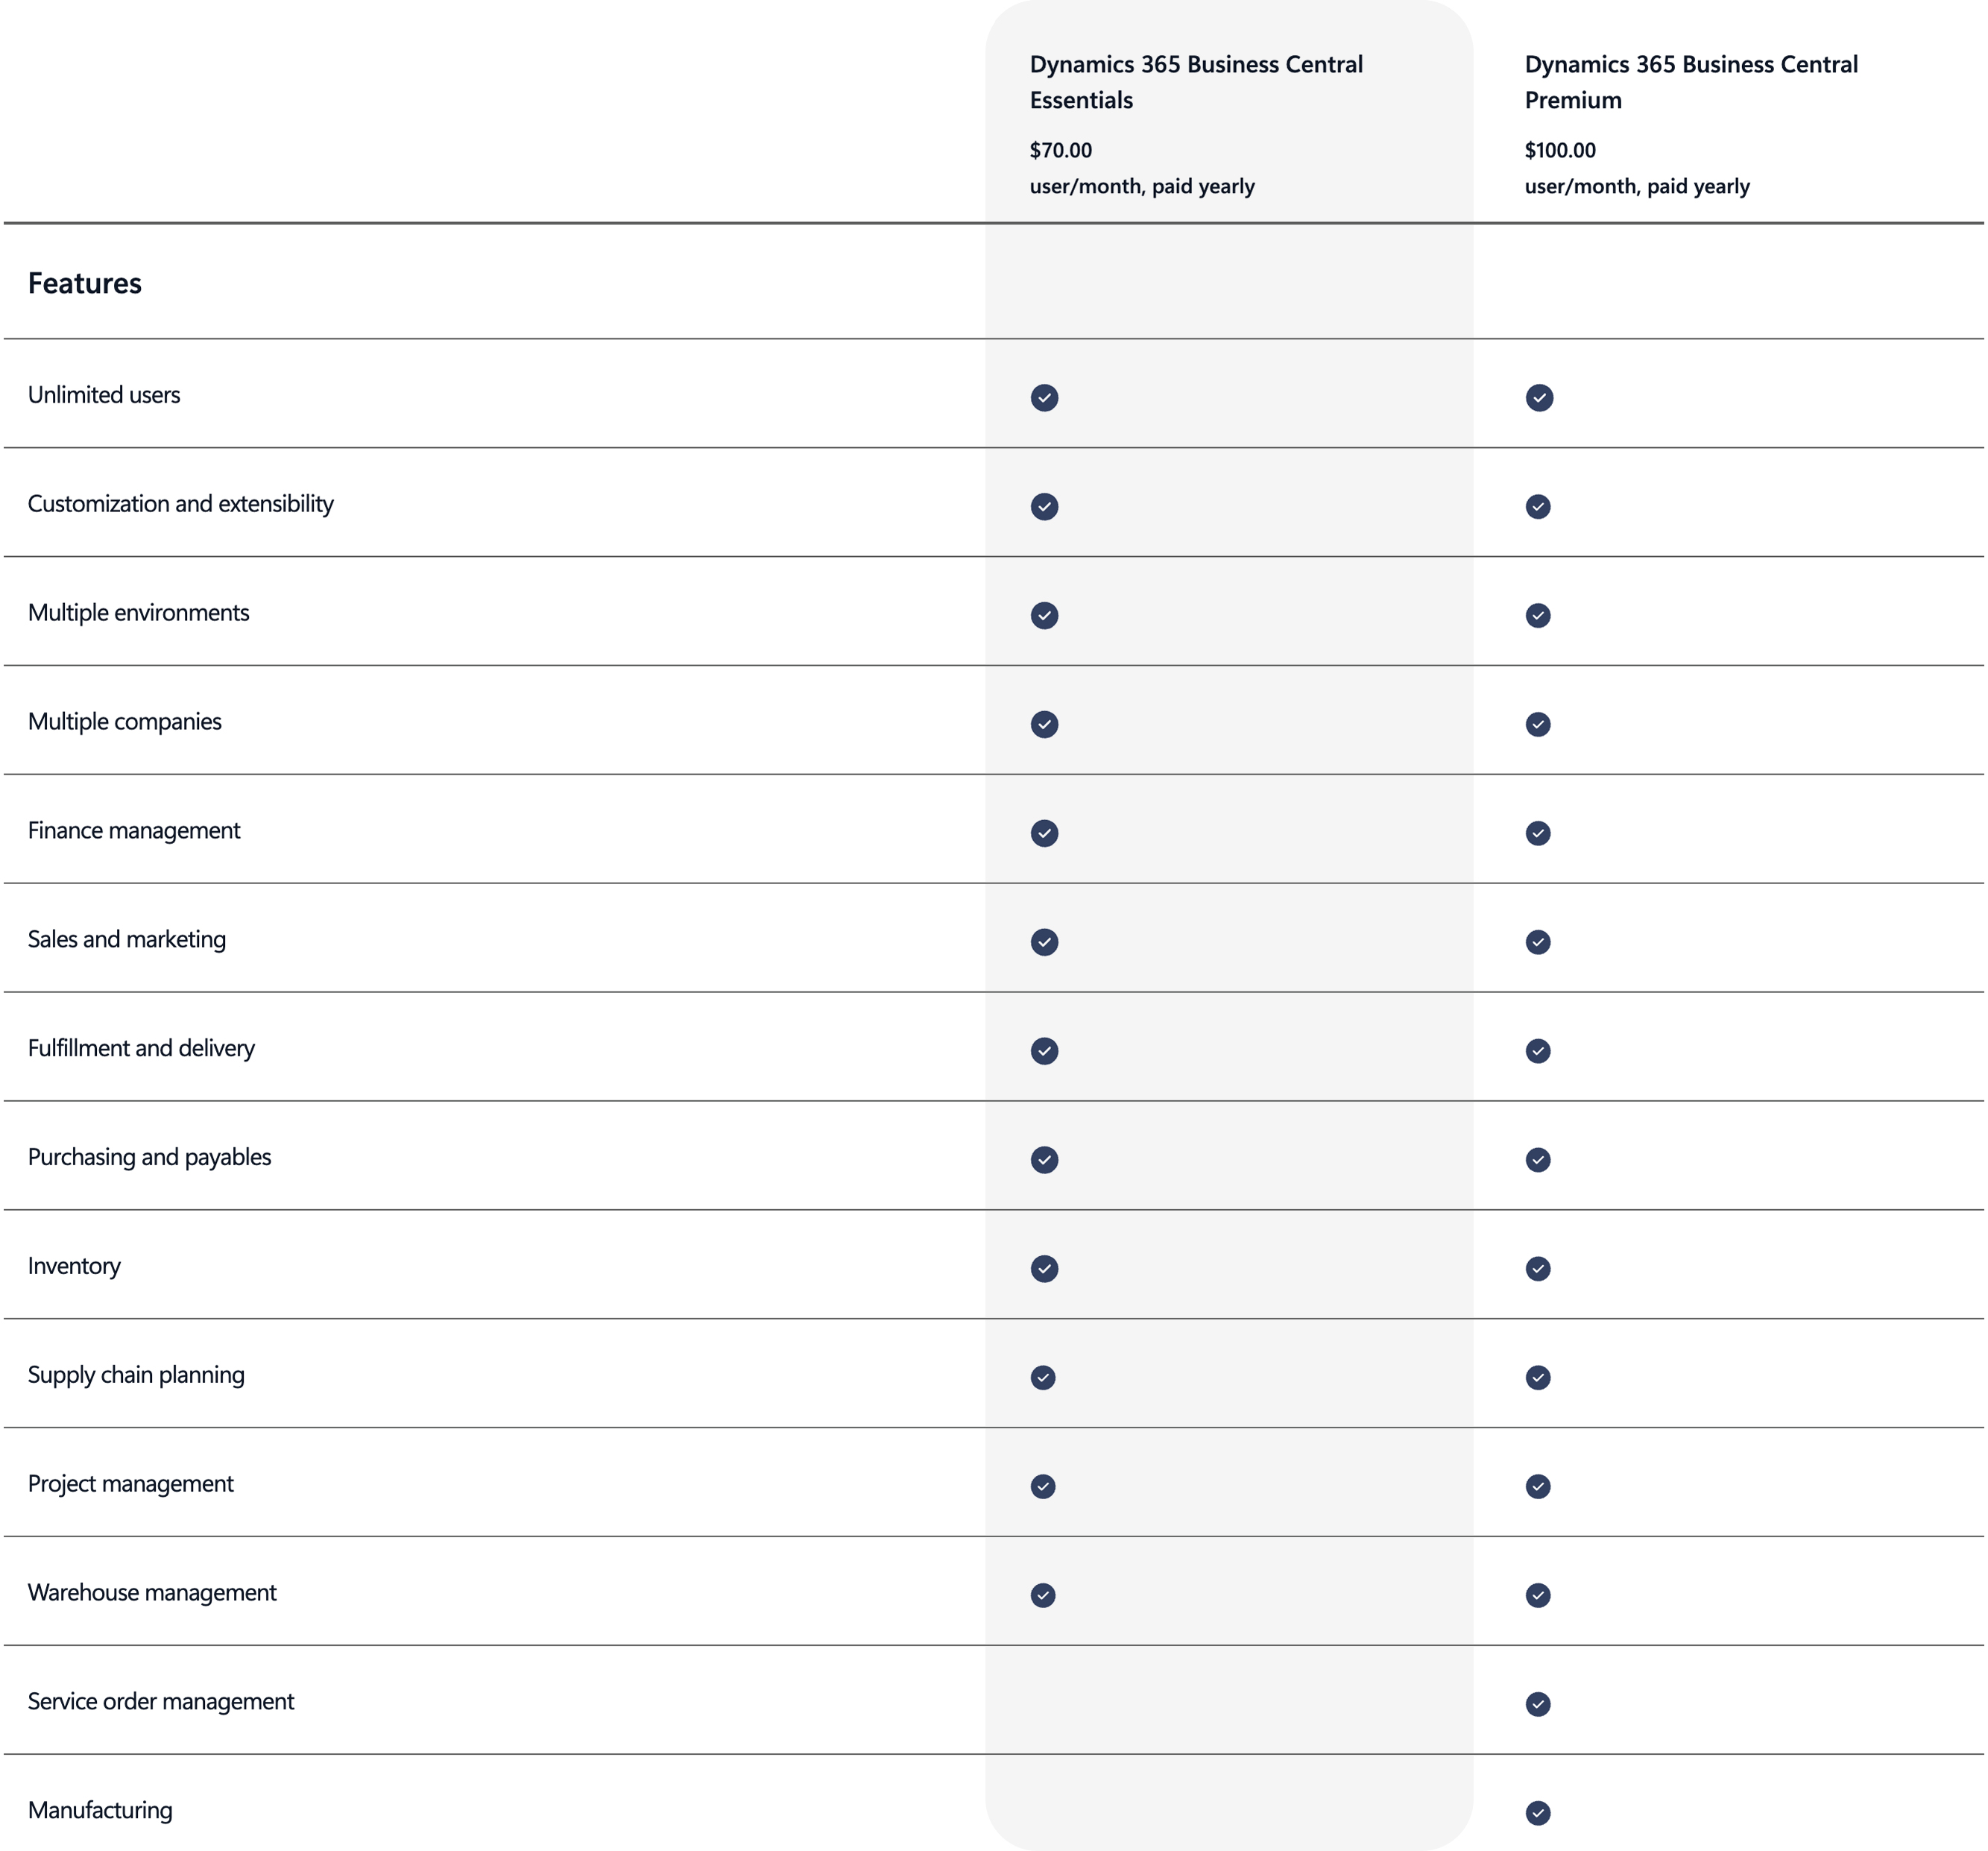Image resolution: width=1988 pixels, height=1851 pixels.
Task: Click the Purchasing and payables label
Action: click(x=149, y=1158)
